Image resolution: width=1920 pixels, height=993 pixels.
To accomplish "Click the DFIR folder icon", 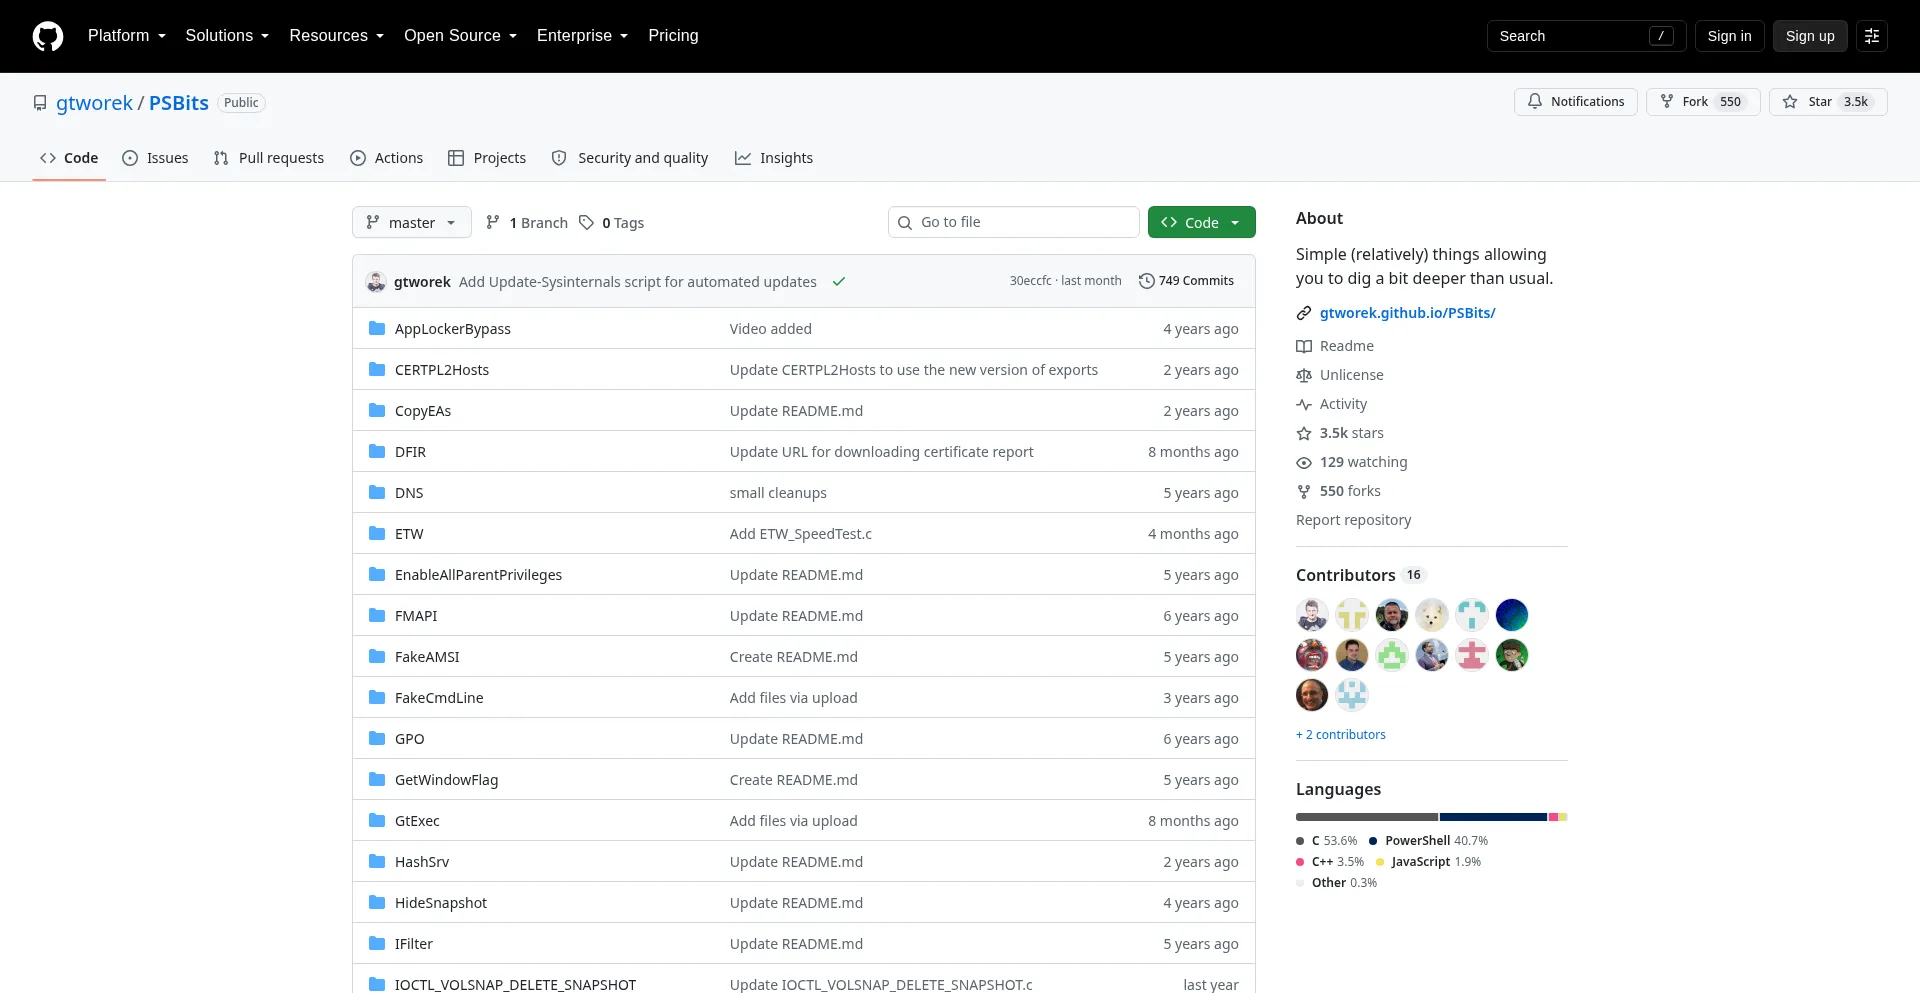I will coord(377,452).
